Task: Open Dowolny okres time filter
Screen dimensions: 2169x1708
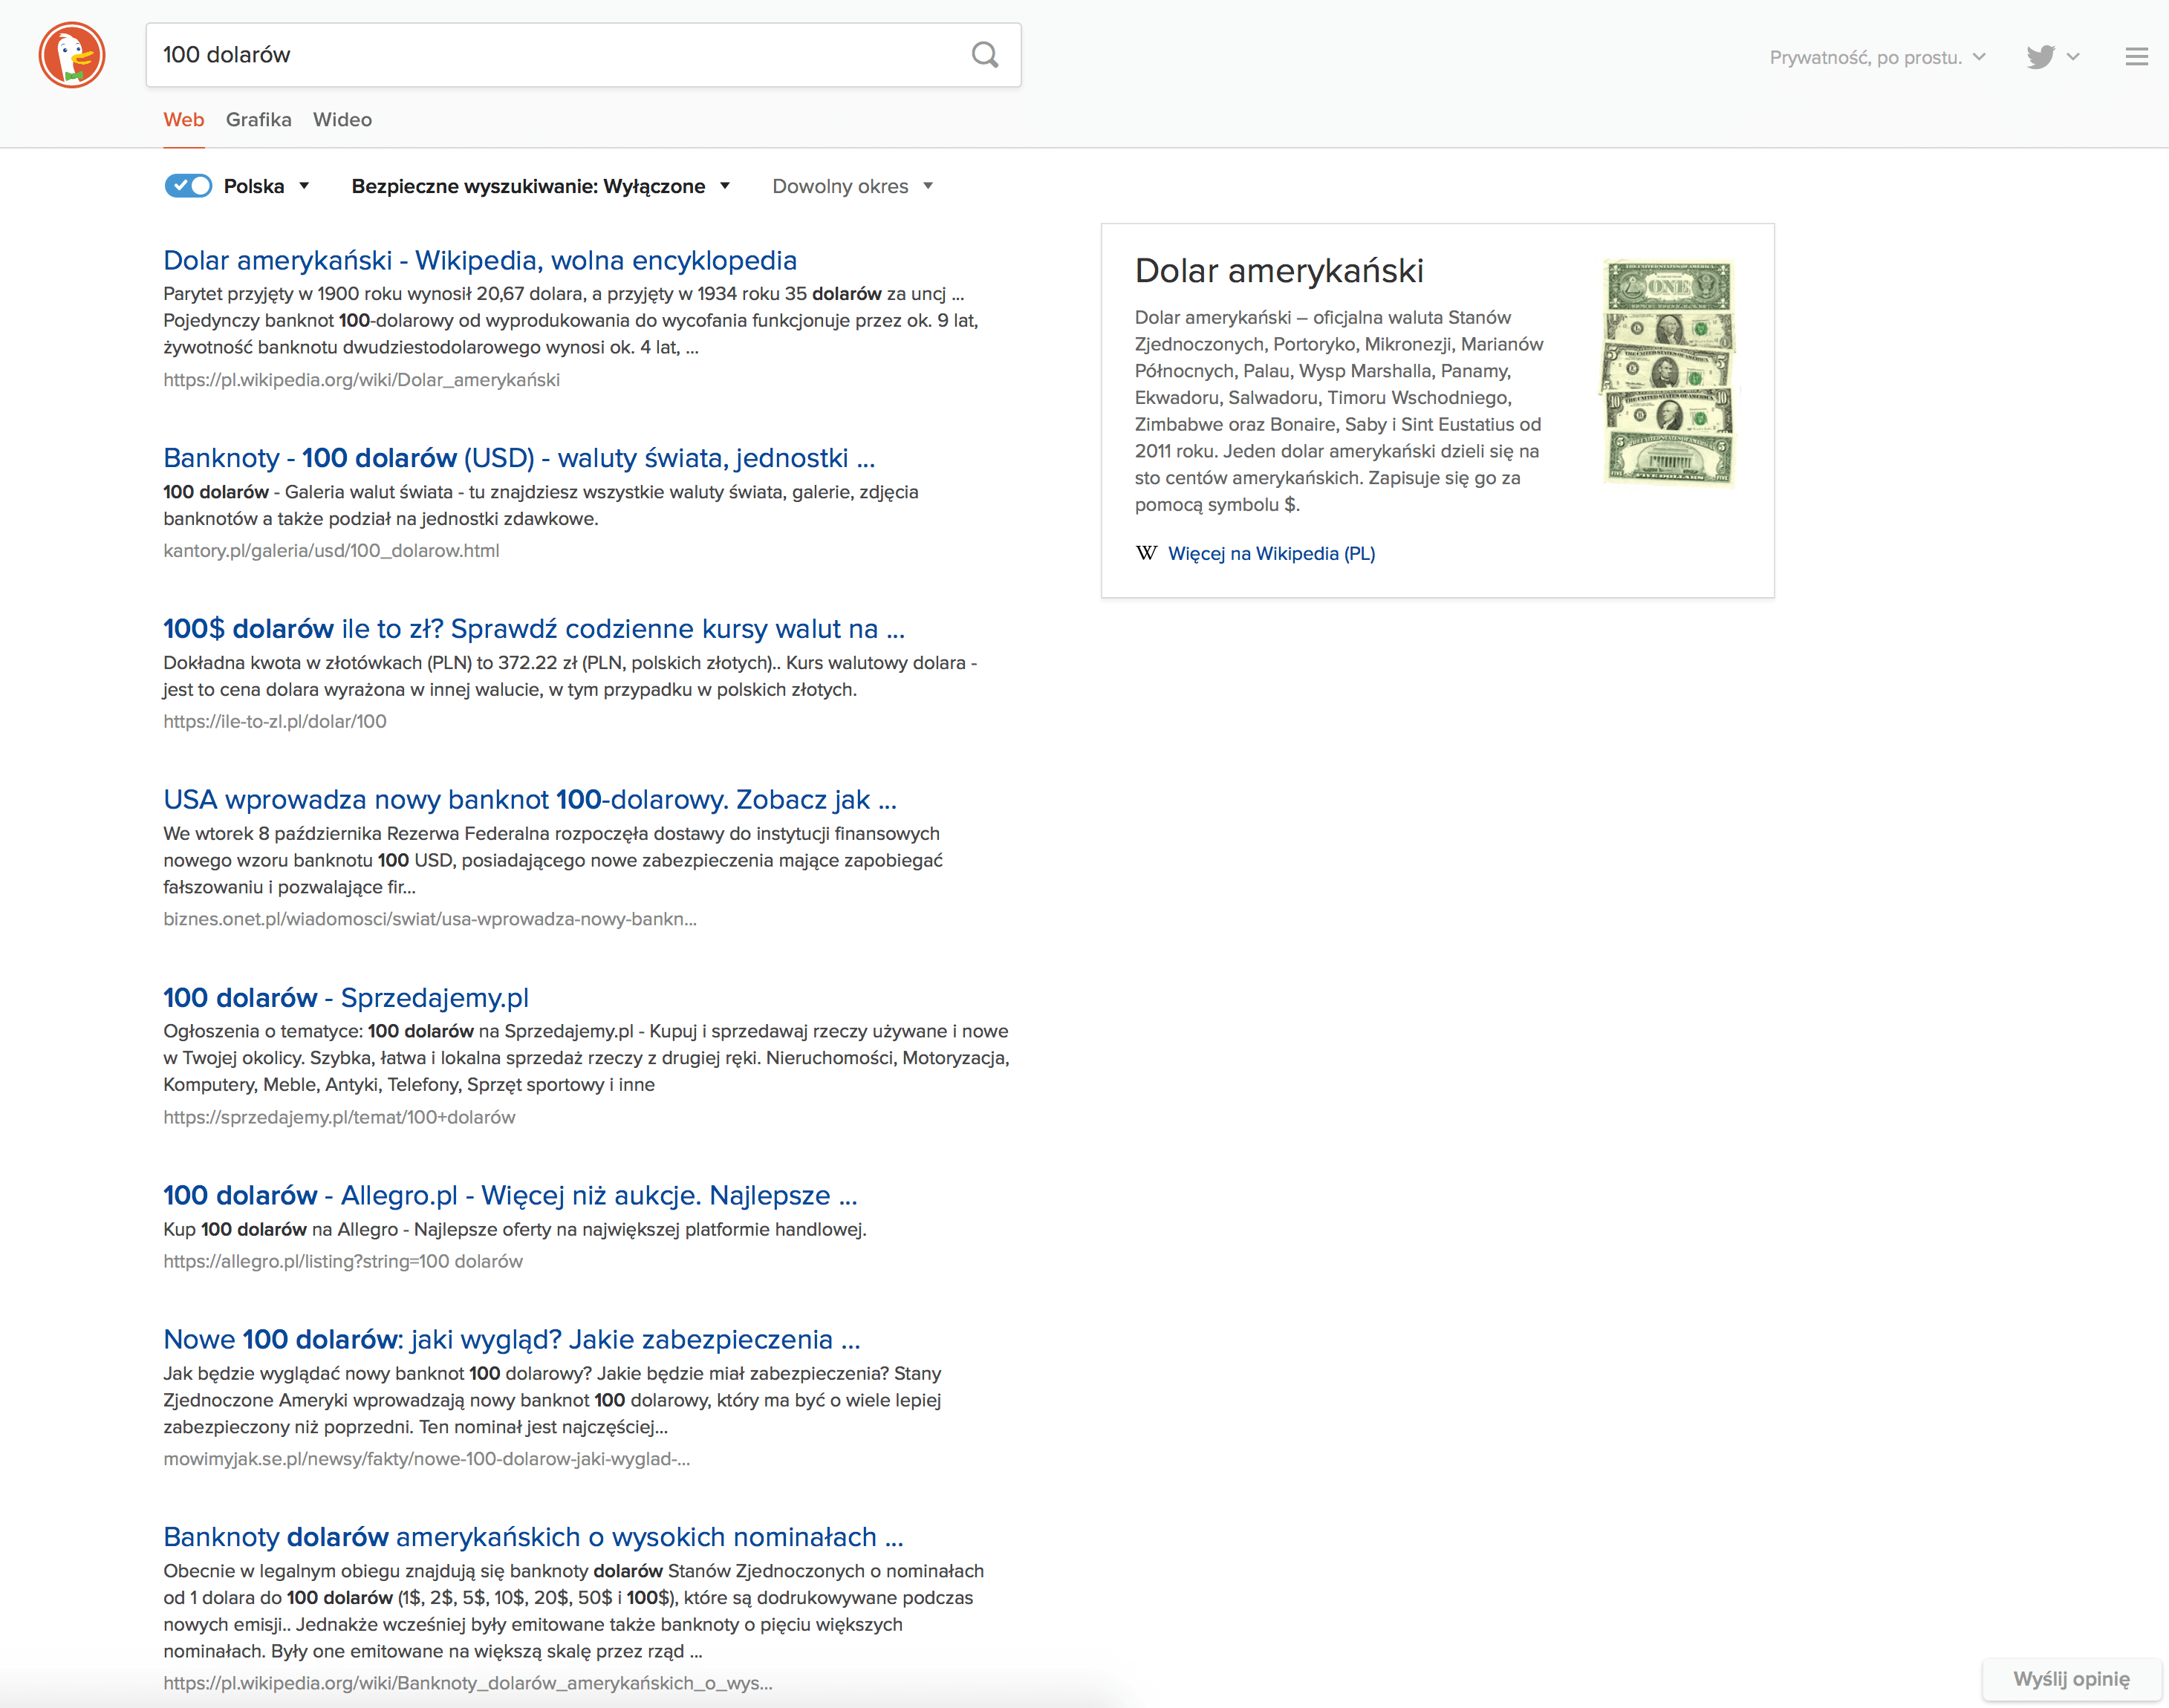Action: [852, 186]
